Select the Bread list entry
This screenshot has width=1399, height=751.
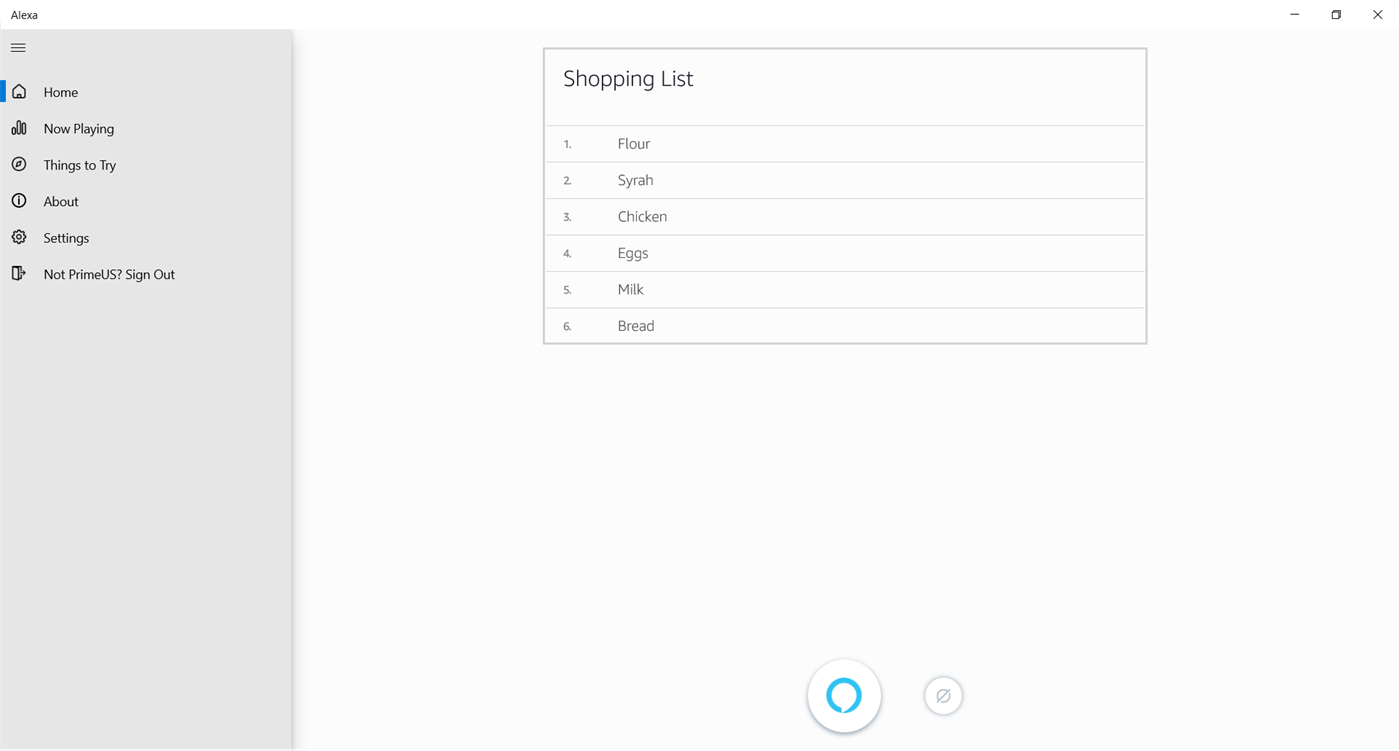pos(636,326)
